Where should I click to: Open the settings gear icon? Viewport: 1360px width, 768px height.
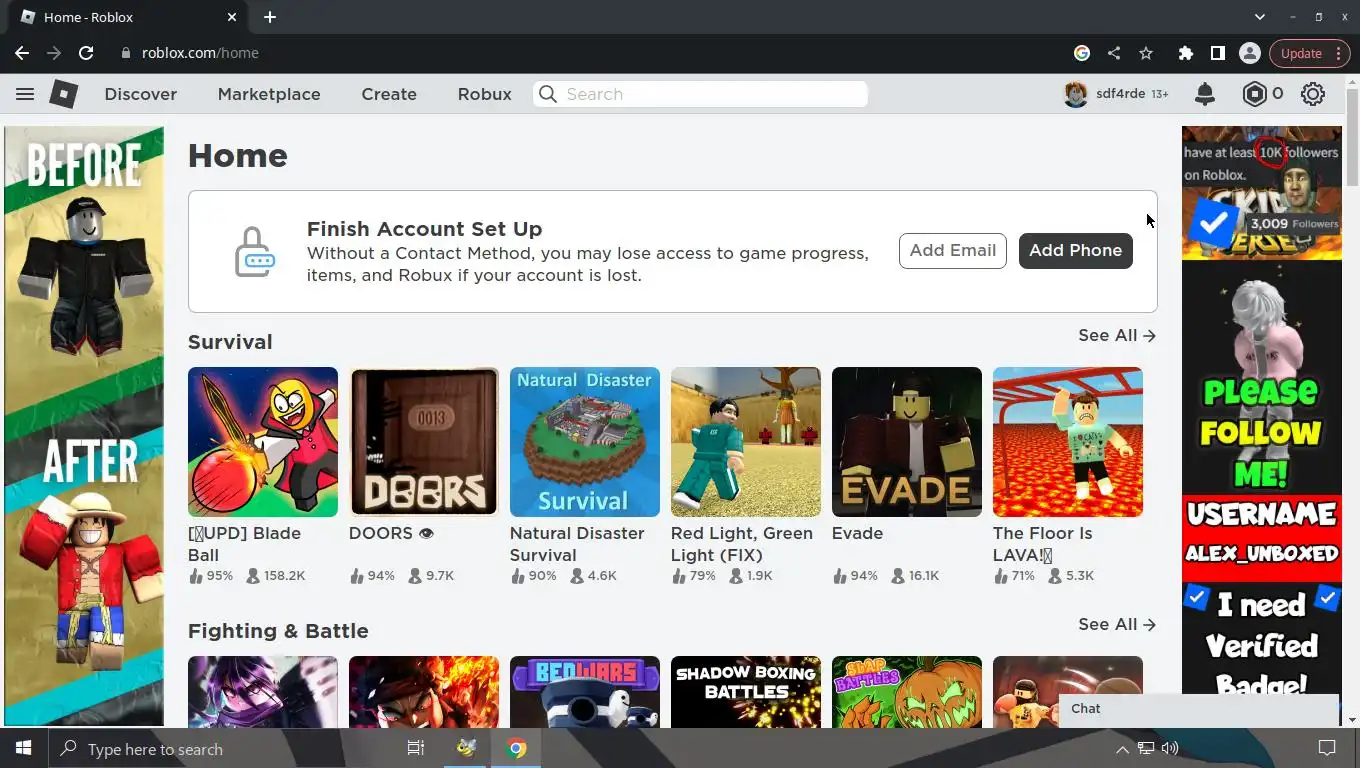click(1313, 94)
